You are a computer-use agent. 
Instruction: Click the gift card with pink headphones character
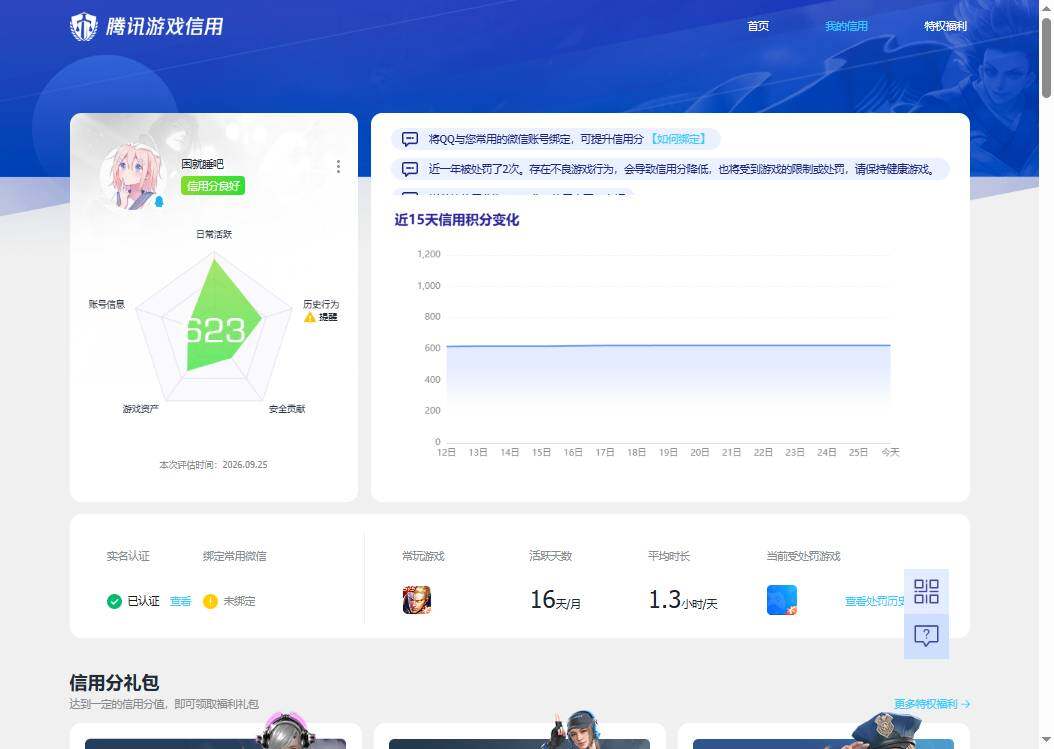[215, 736]
